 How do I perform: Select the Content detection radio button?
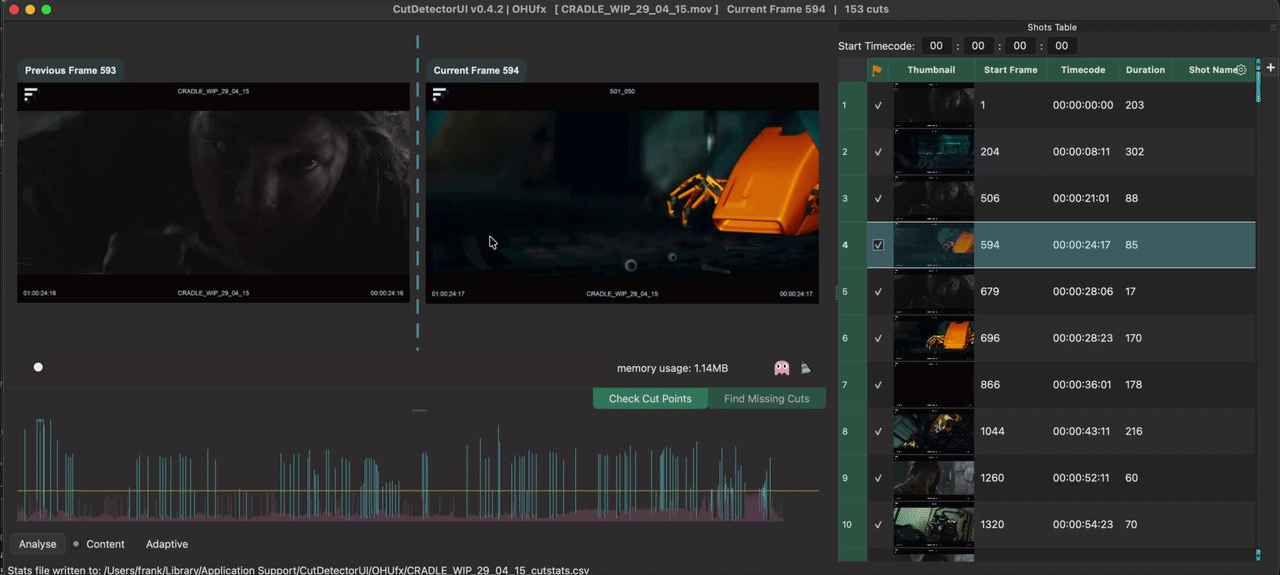[x=76, y=544]
